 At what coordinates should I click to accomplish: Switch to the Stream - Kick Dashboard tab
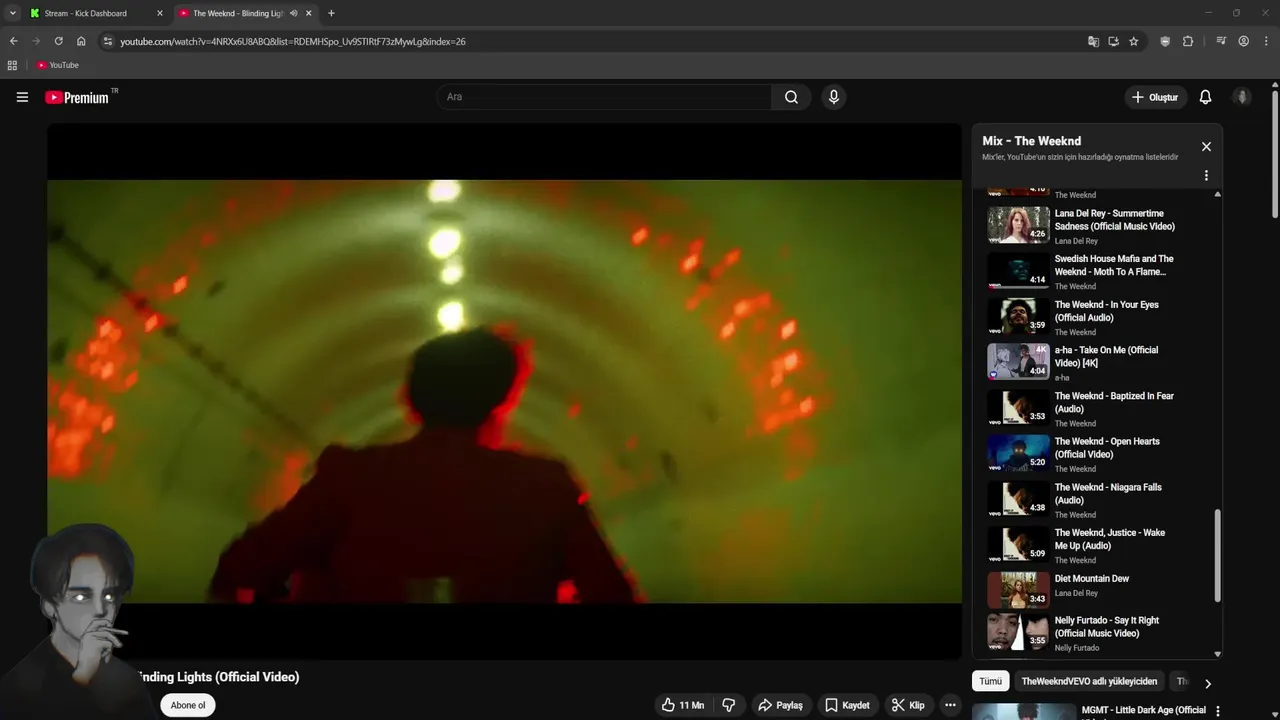[x=94, y=13]
